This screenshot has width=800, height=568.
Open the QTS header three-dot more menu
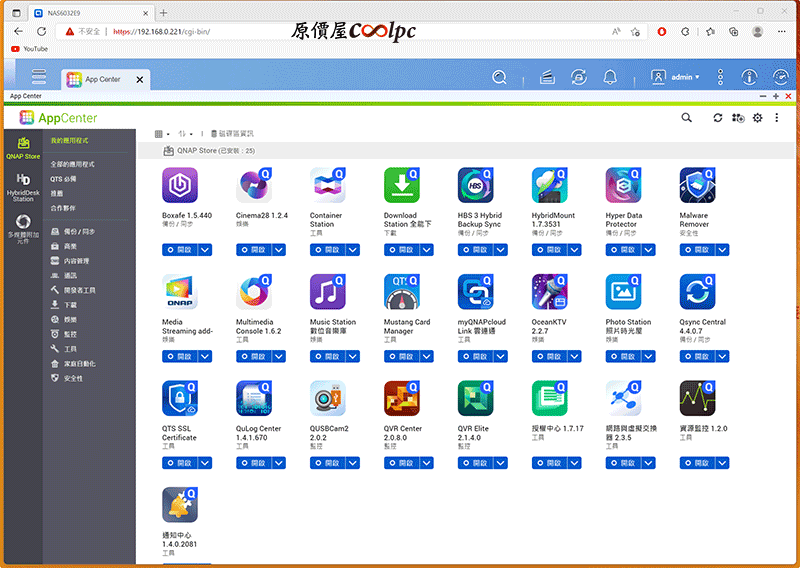[720, 78]
